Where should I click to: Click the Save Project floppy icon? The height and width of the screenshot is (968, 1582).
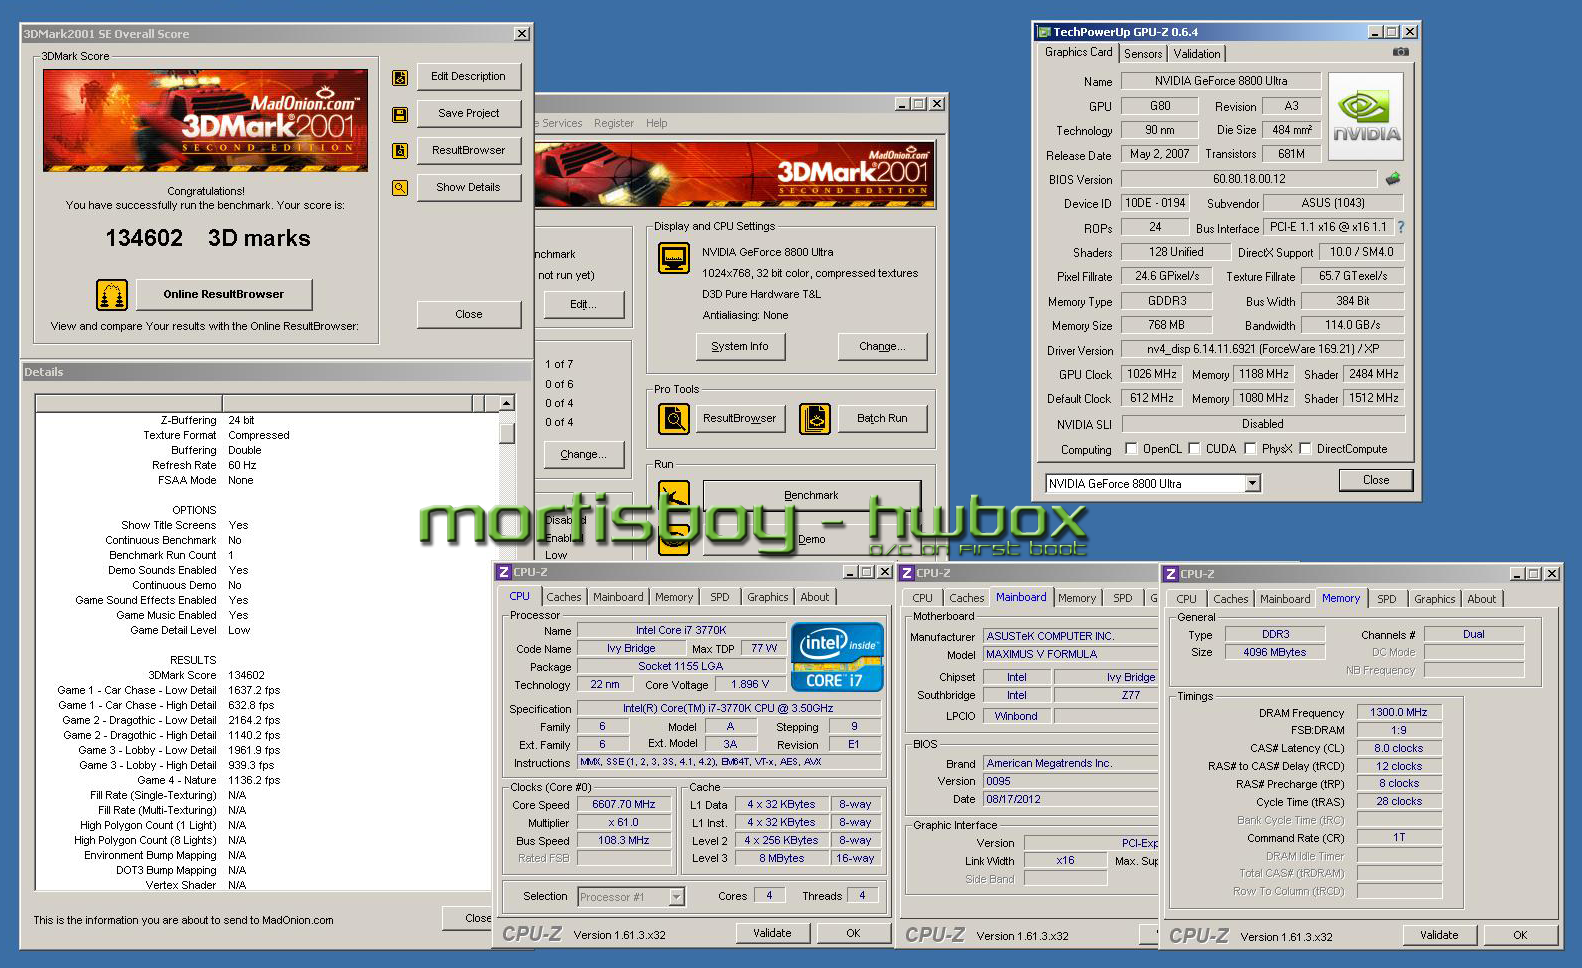(x=400, y=114)
